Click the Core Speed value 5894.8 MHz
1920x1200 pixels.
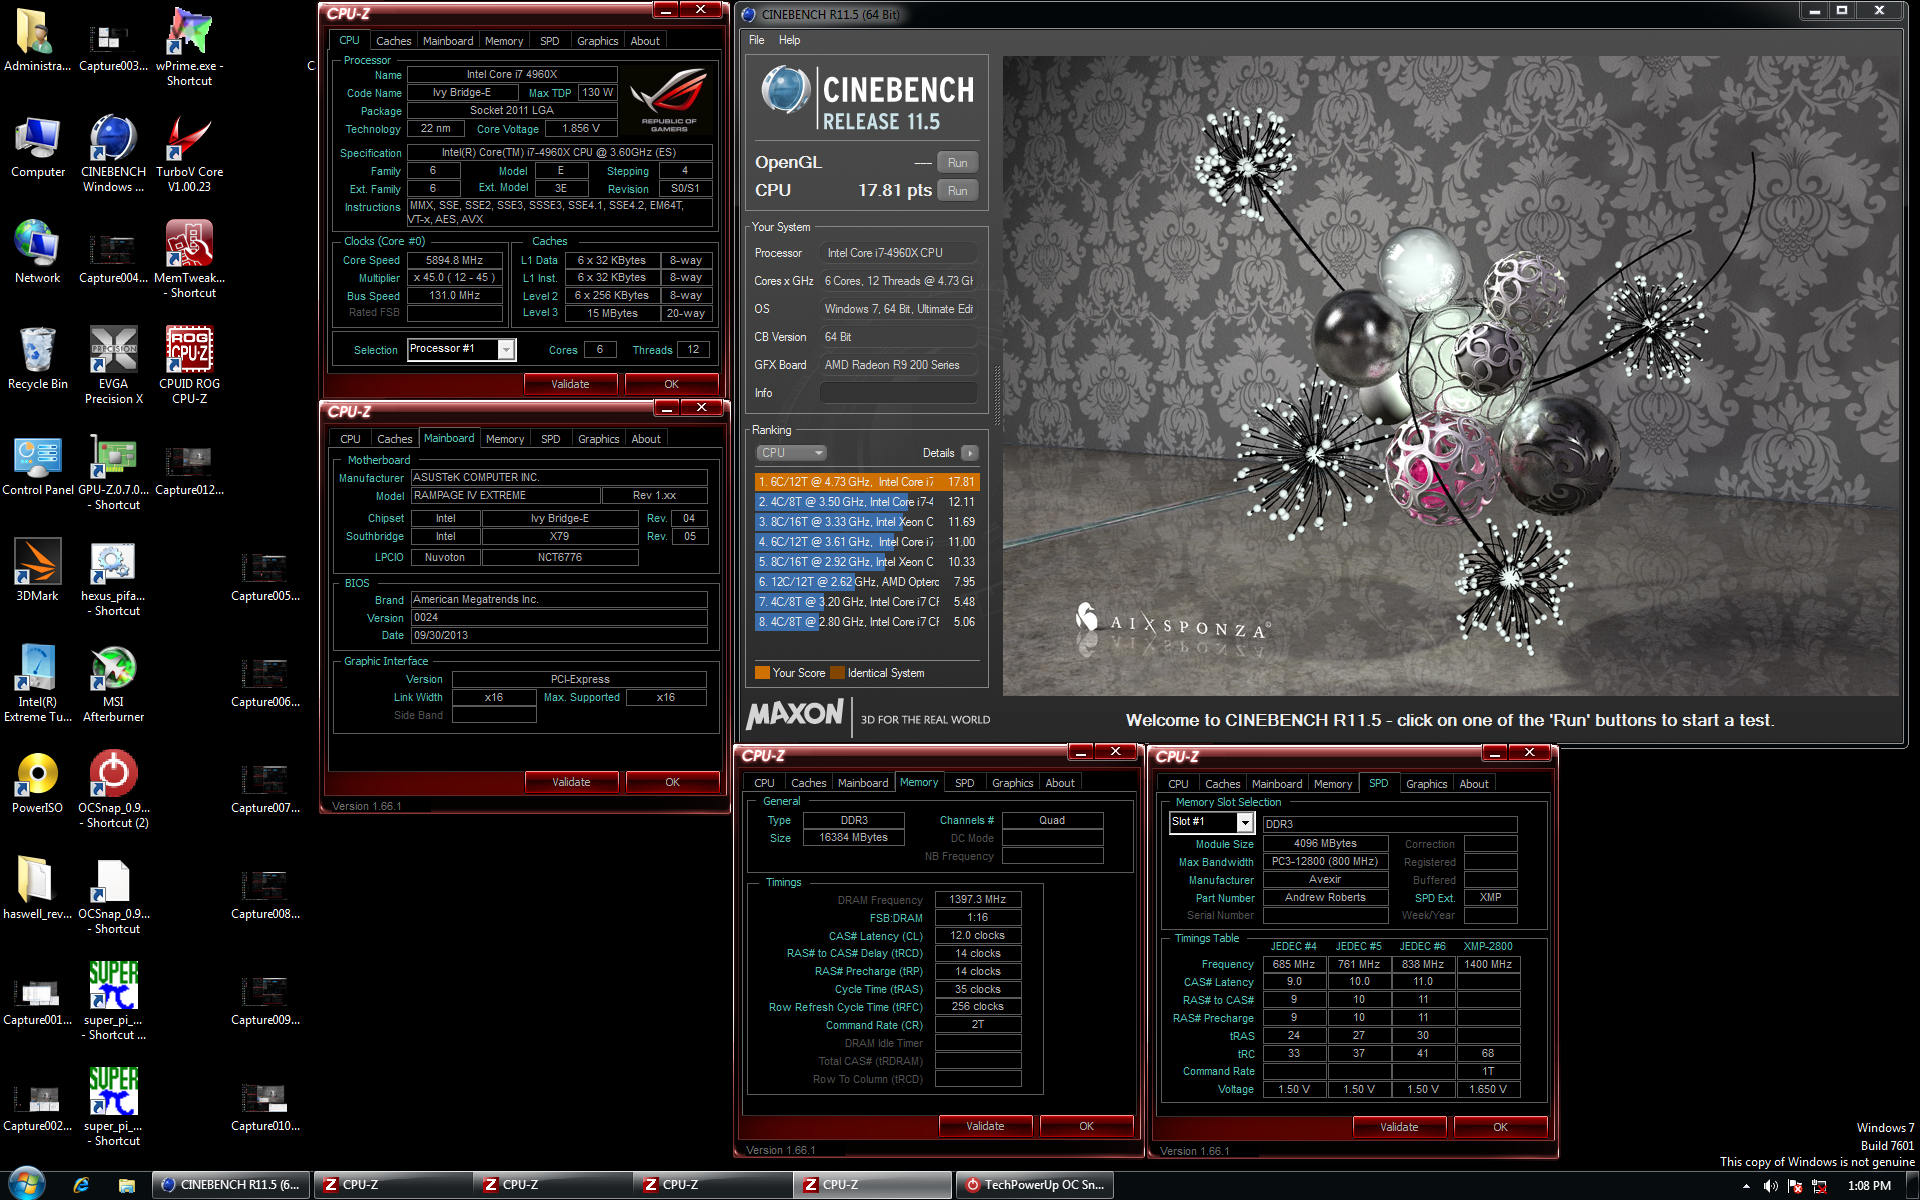pyautogui.click(x=454, y=260)
